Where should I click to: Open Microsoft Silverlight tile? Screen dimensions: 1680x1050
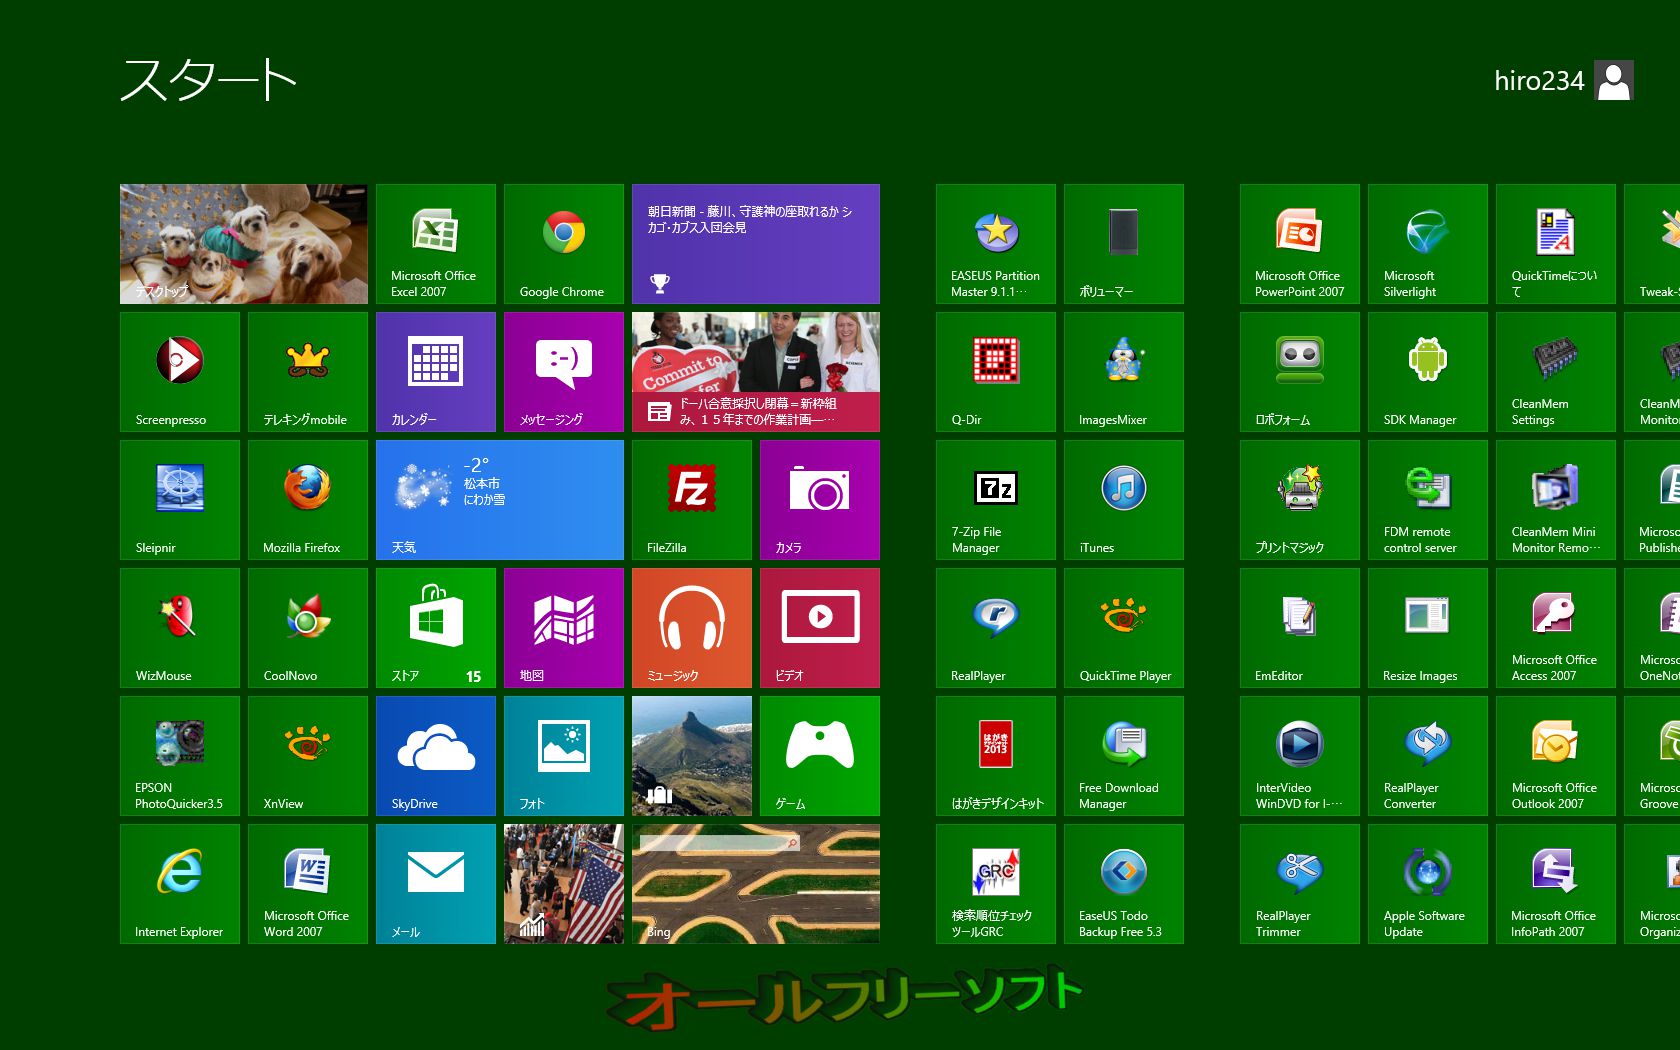coord(1428,244)
